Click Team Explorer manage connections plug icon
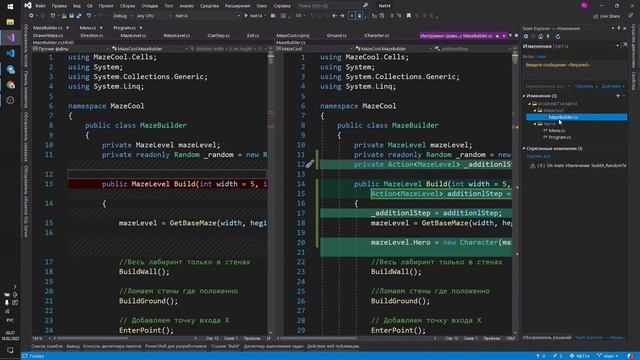640x360 pixels. click(x=548, y=36)
